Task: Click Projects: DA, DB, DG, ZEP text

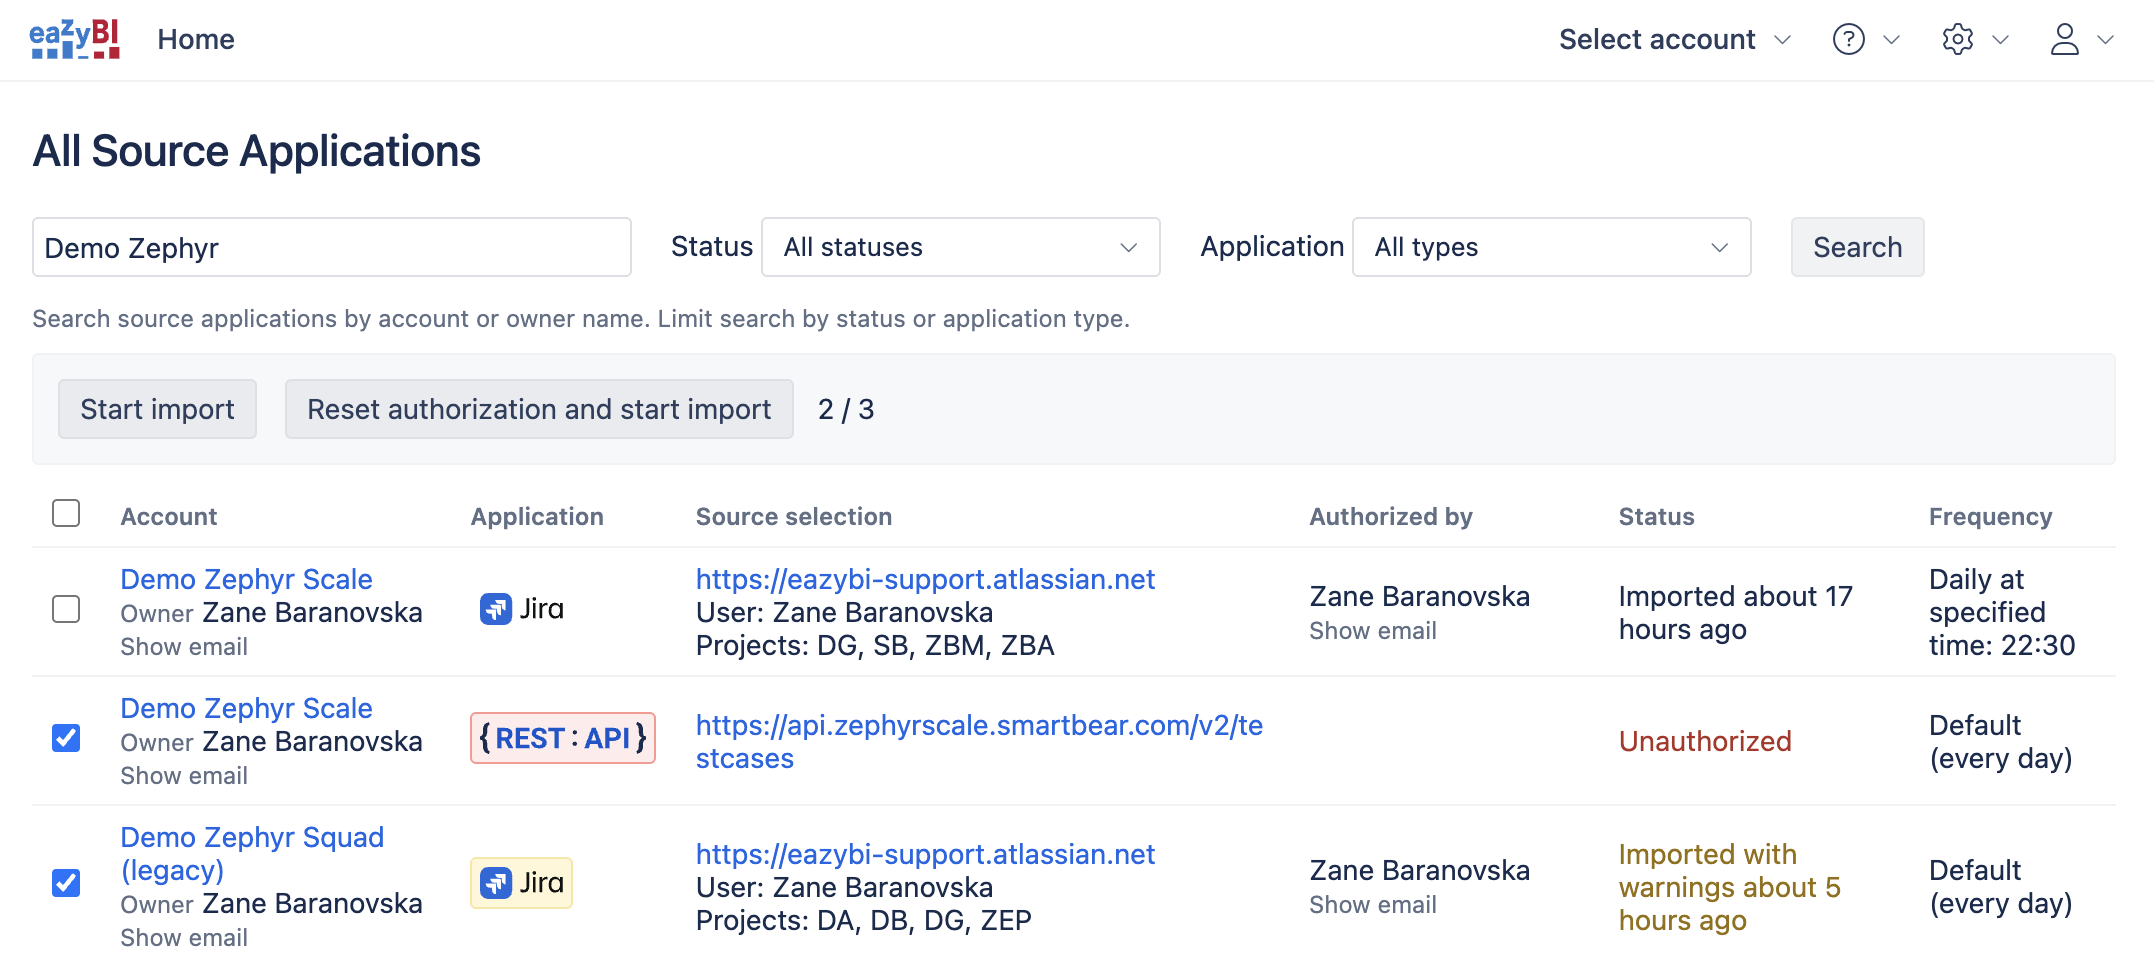Action: [864, 920]
